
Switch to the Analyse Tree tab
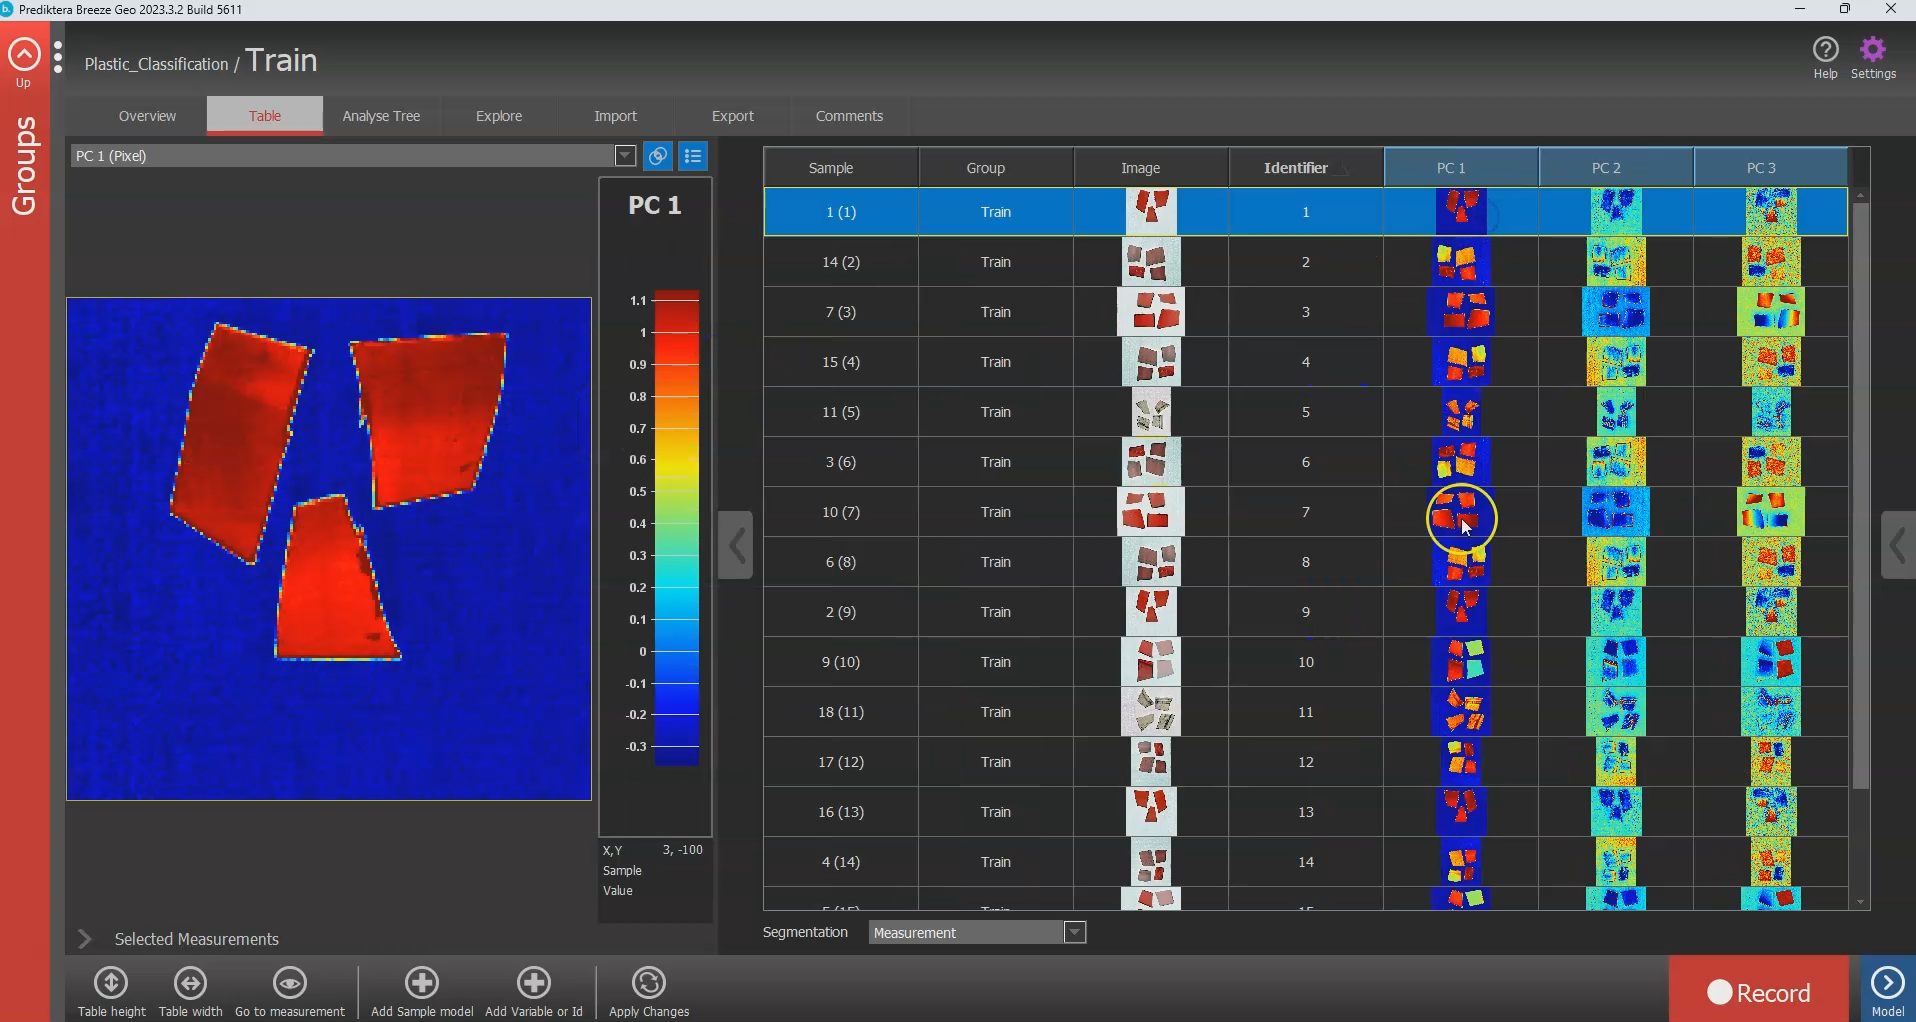coord(381,116)
